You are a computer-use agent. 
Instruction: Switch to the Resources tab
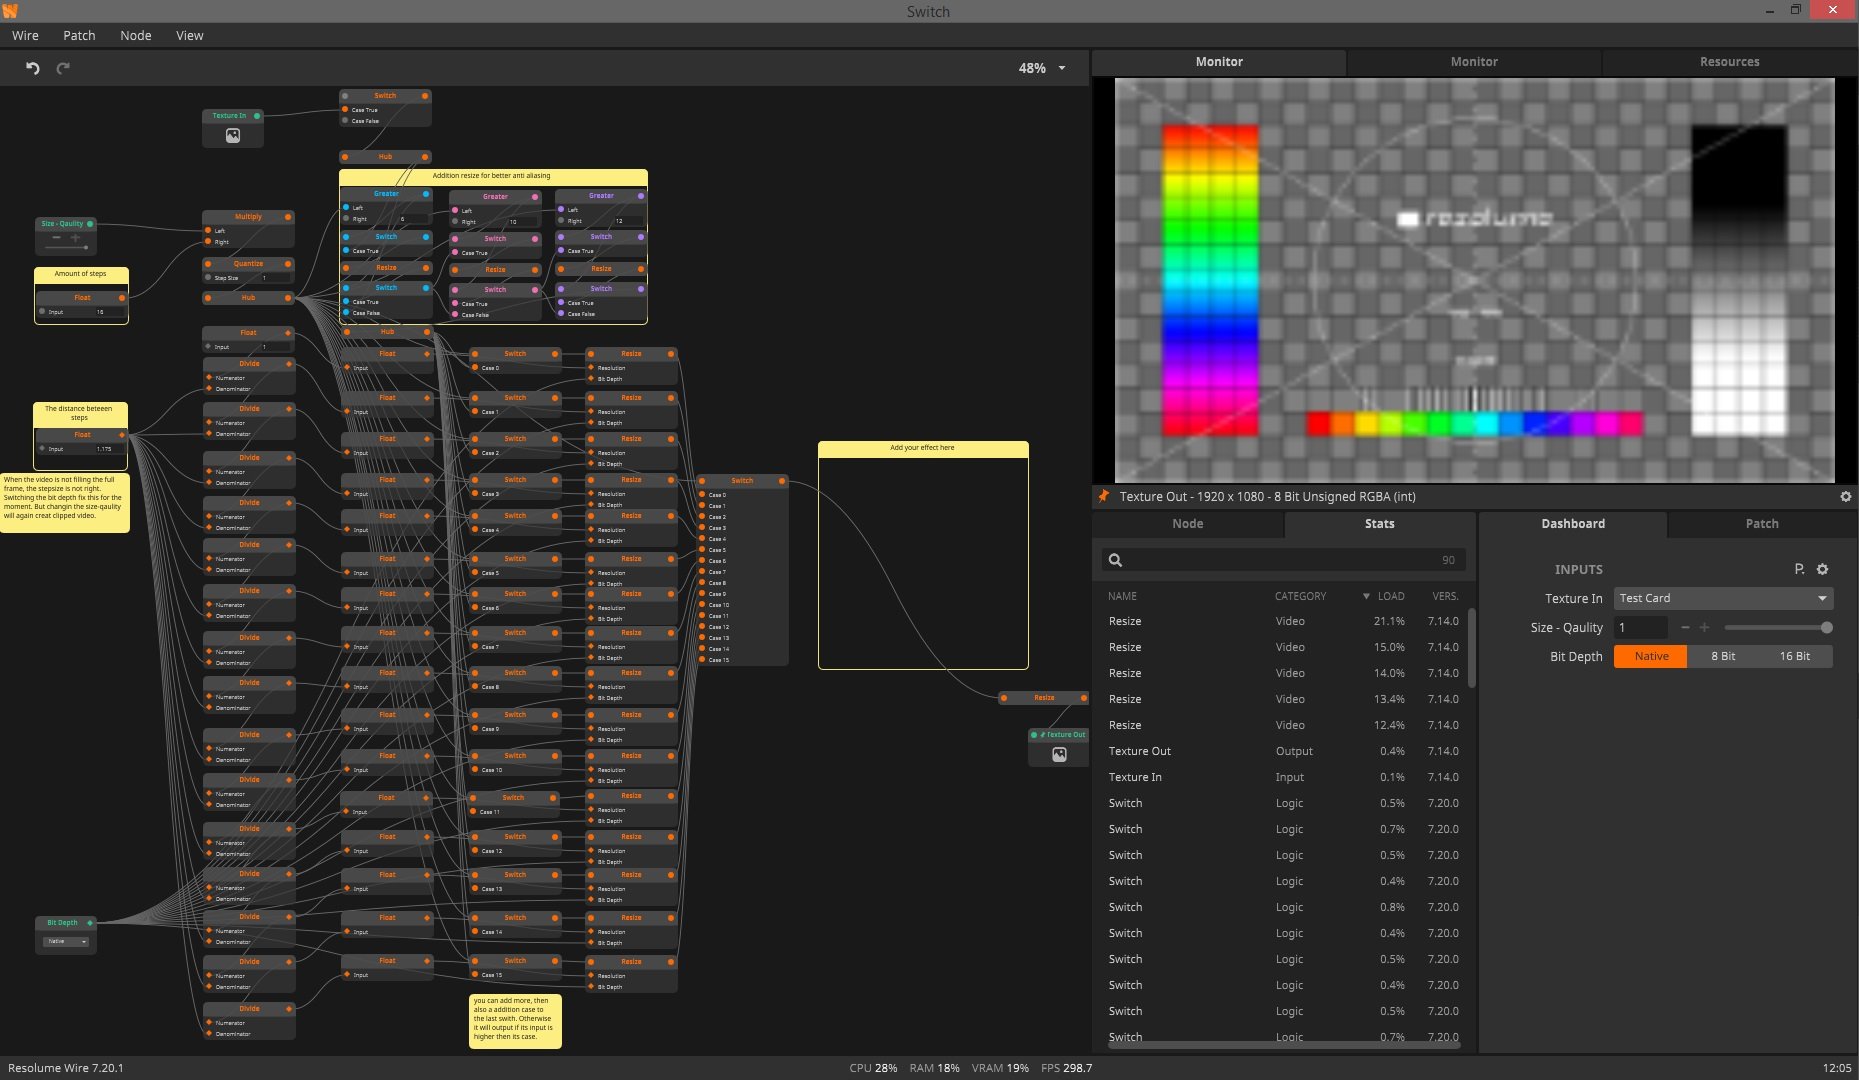pos(1728,62)
